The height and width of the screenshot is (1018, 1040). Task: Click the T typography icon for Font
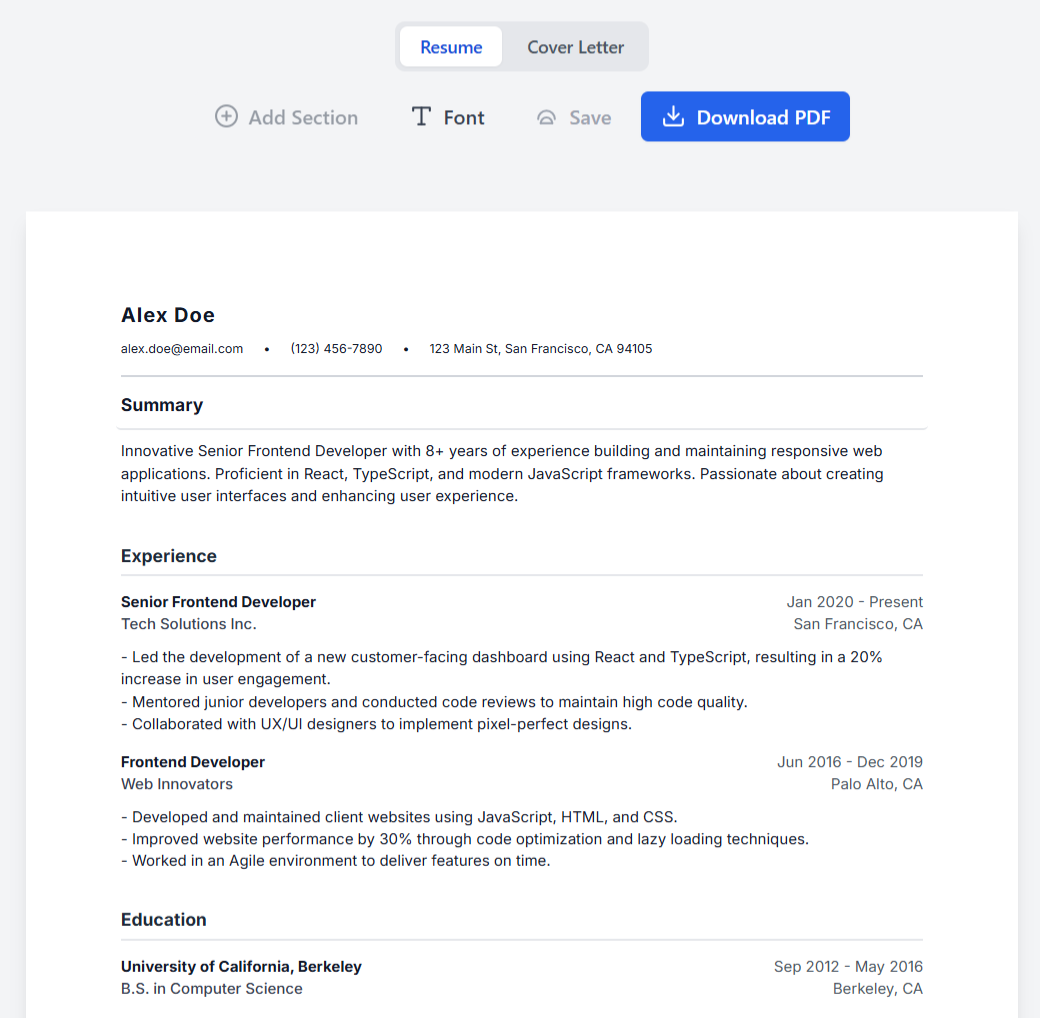point(421,117)
